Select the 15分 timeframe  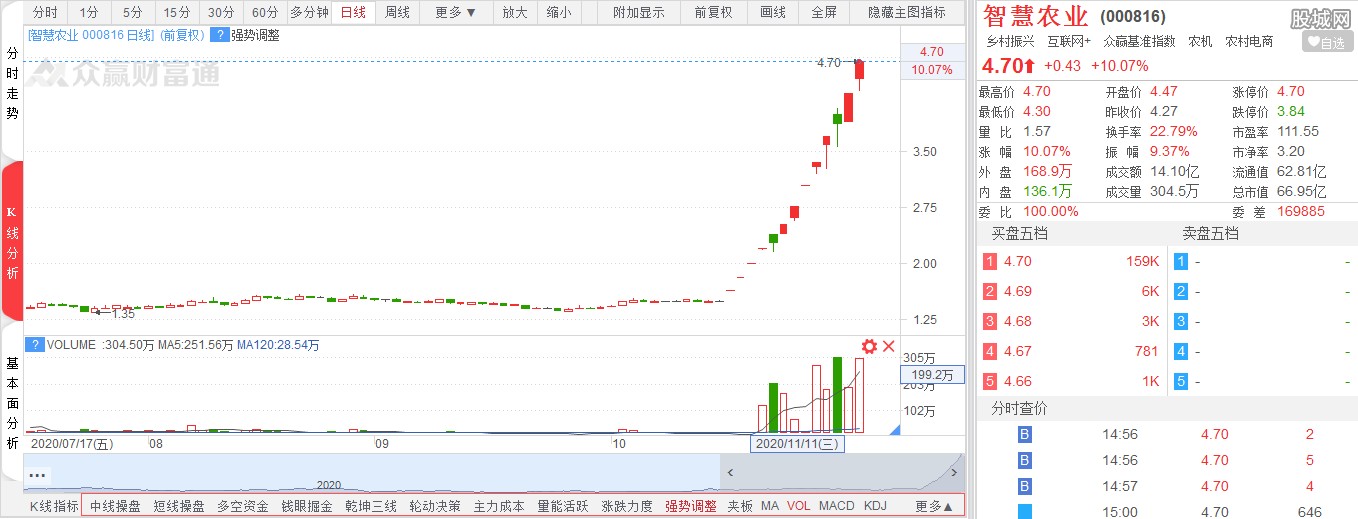tap(177, 12)
